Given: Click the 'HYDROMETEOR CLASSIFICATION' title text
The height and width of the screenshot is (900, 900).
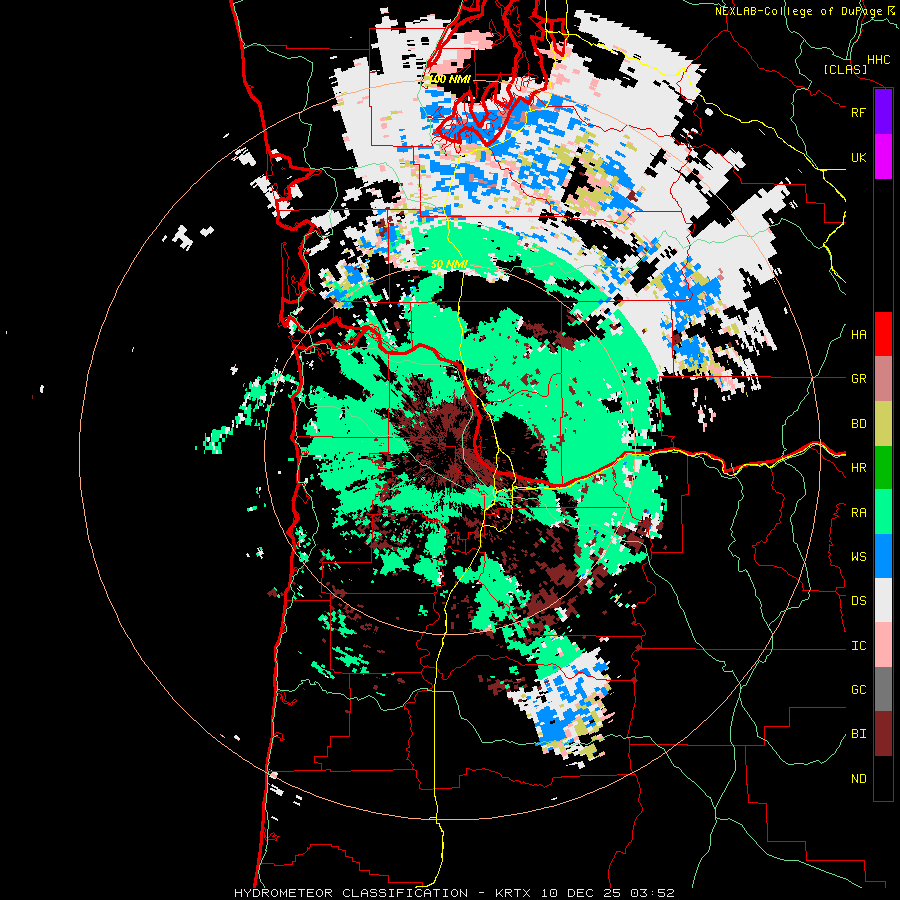Looking at the screenshot, I should [x=351, y=893].
